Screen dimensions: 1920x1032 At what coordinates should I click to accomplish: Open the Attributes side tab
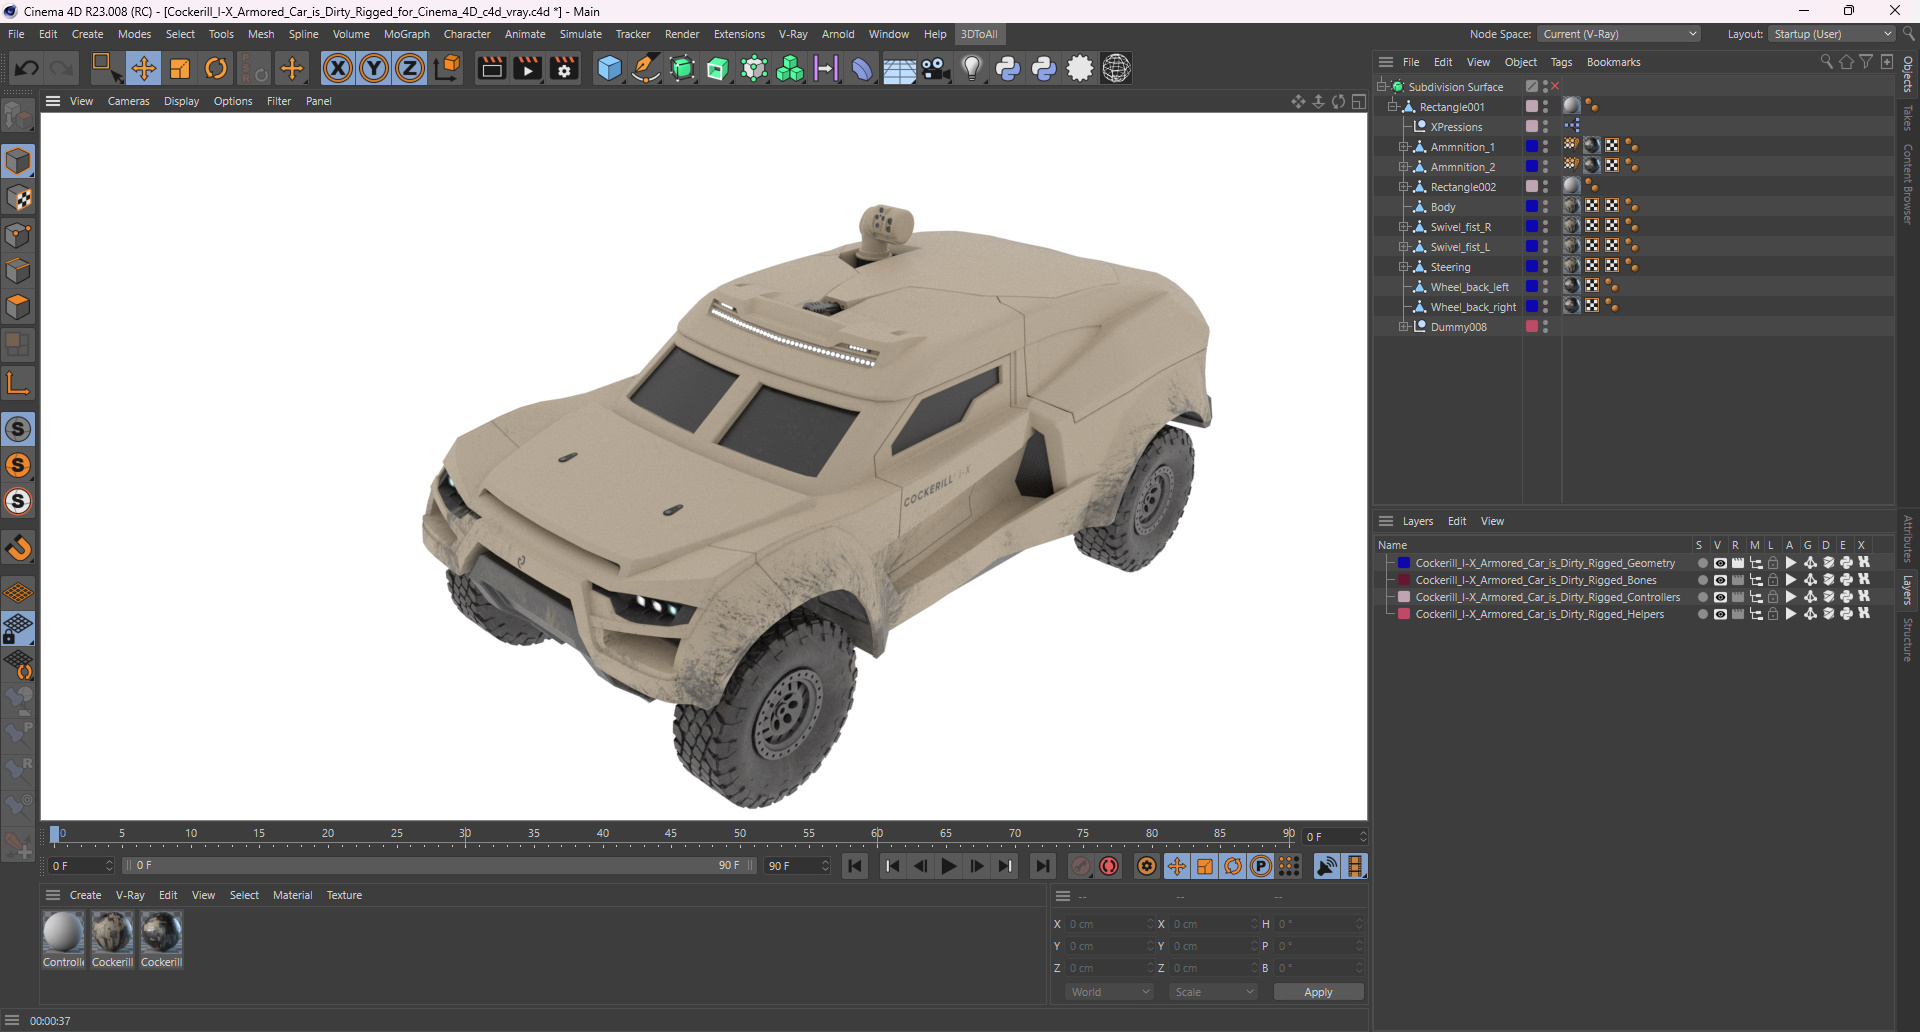point(1908,538)
